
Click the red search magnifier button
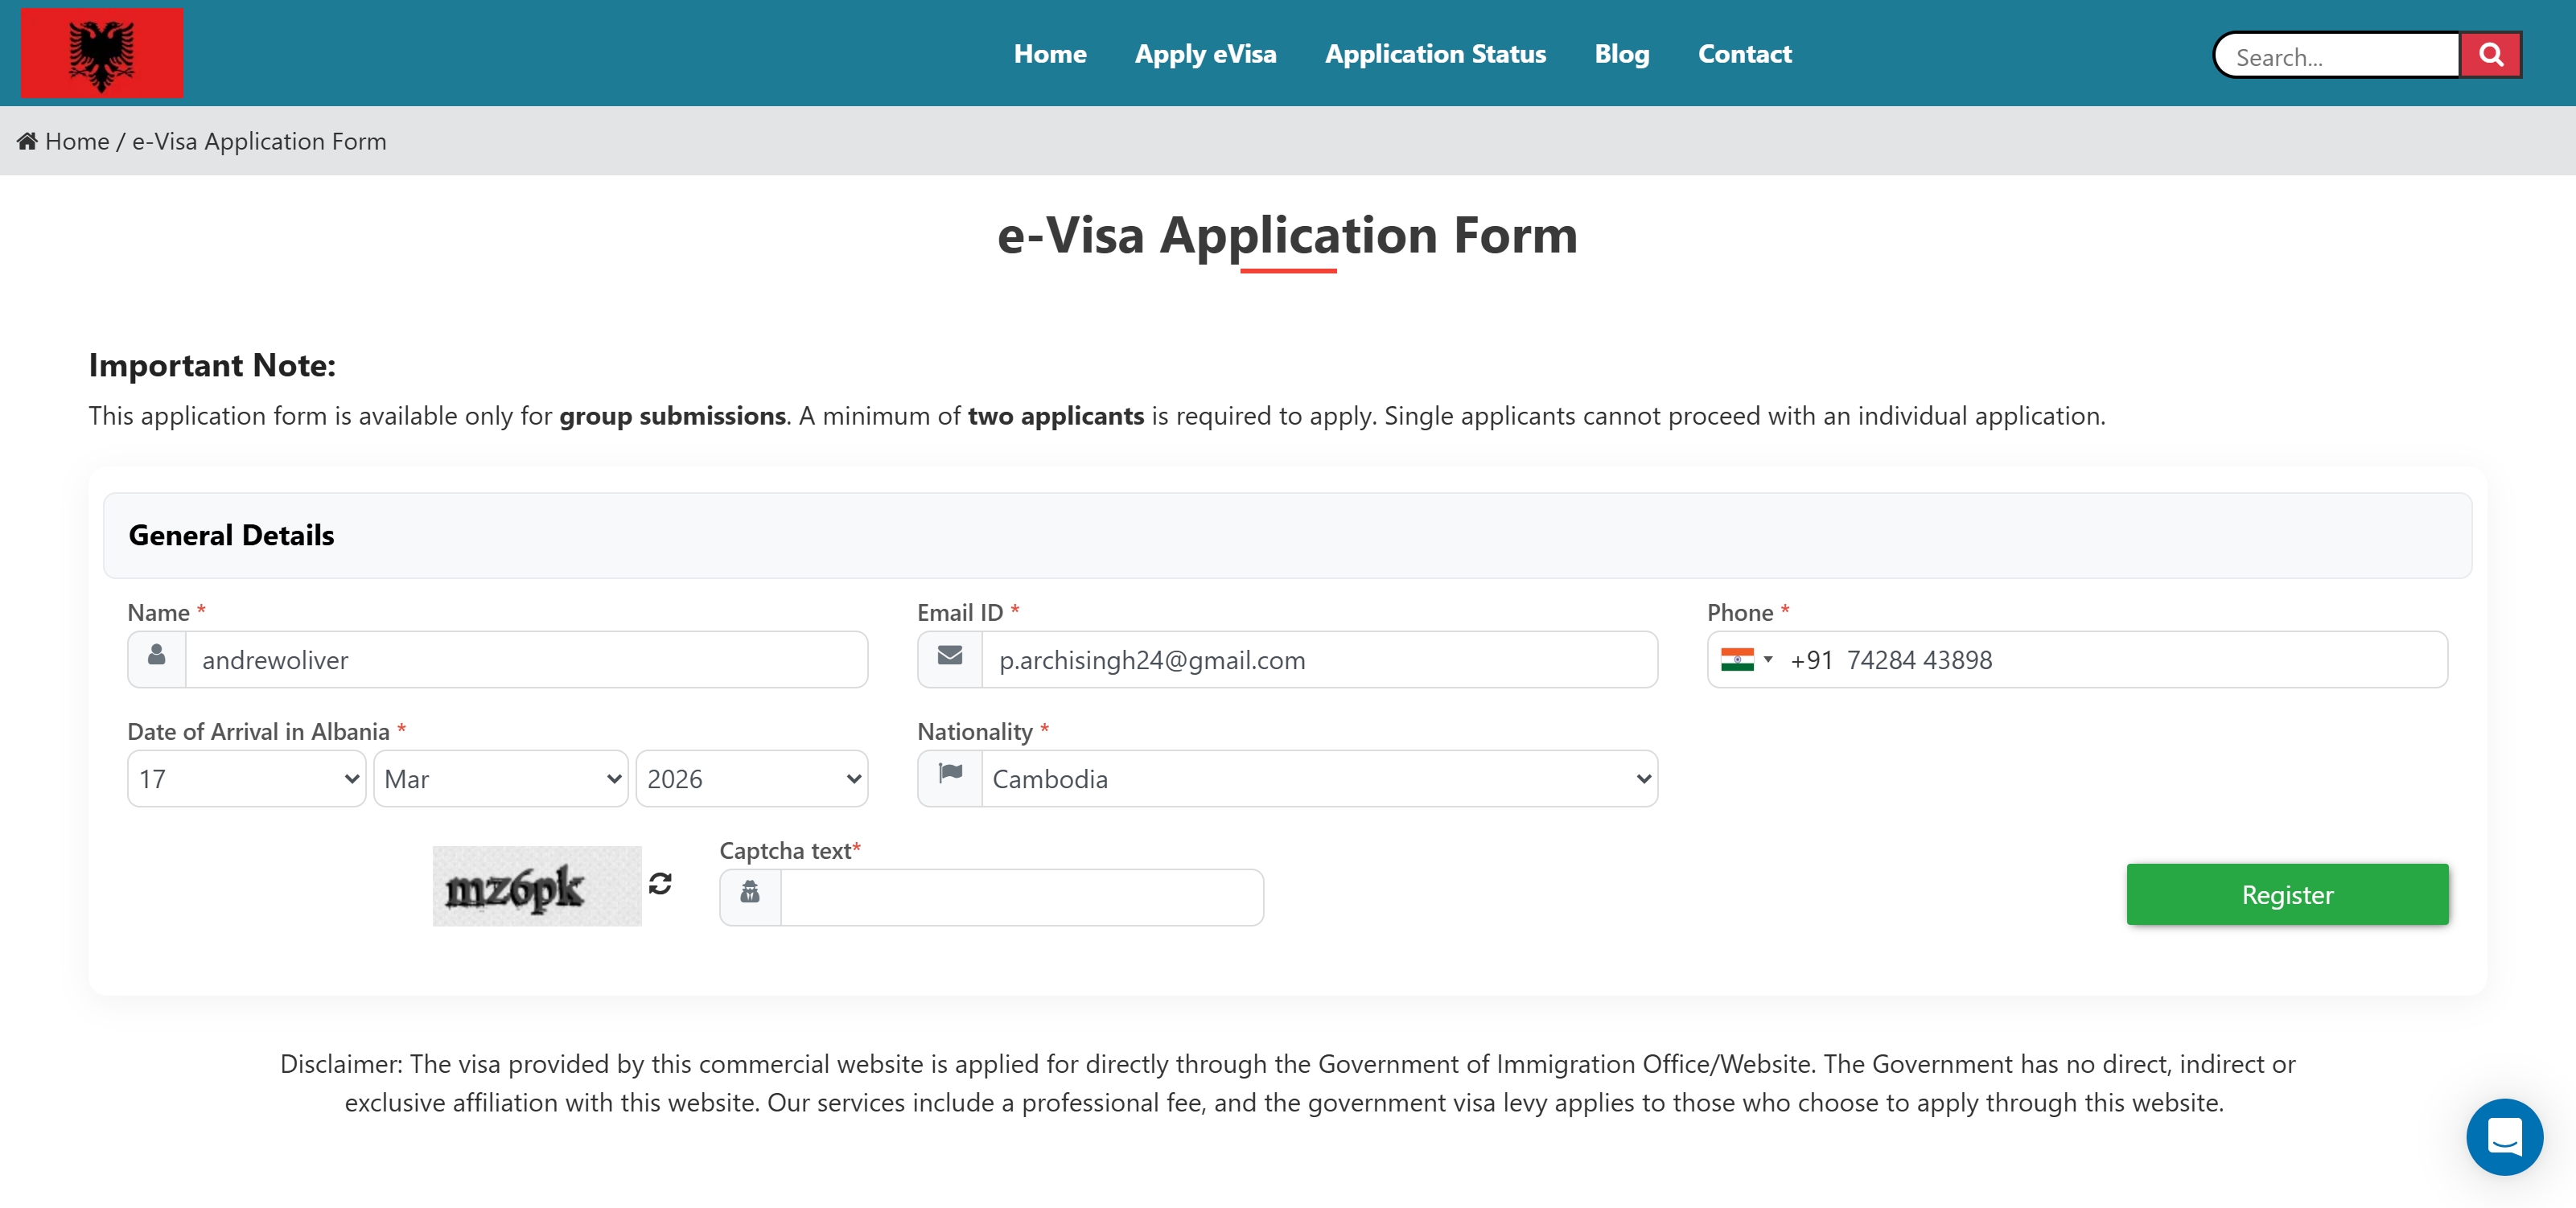click(x=2490, y=55)
